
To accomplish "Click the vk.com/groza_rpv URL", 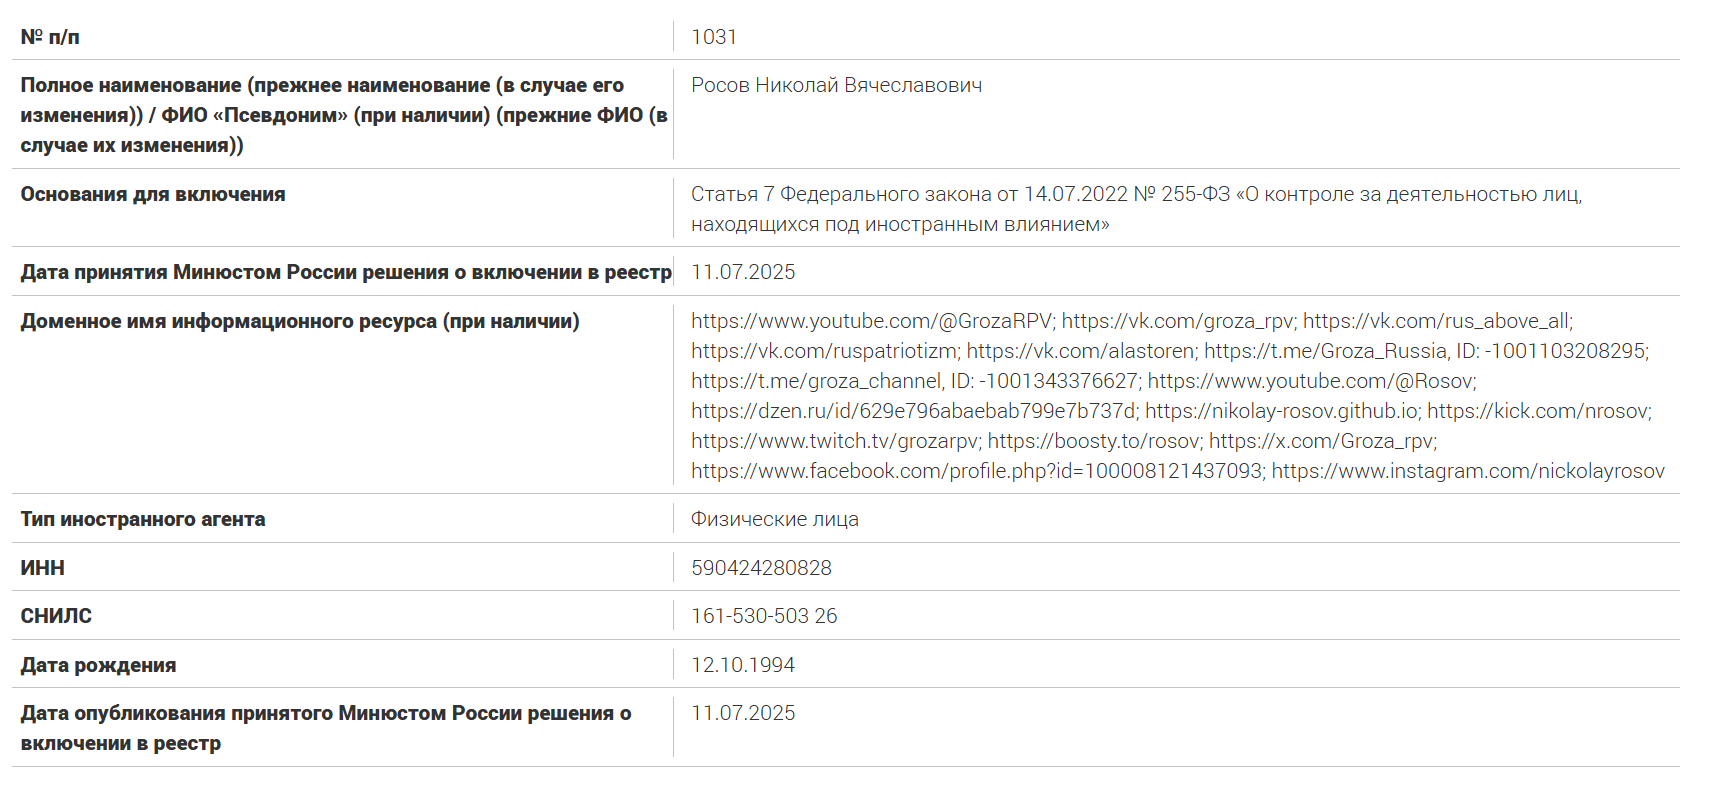I will pyautogui.click(x=1178, y=321).
